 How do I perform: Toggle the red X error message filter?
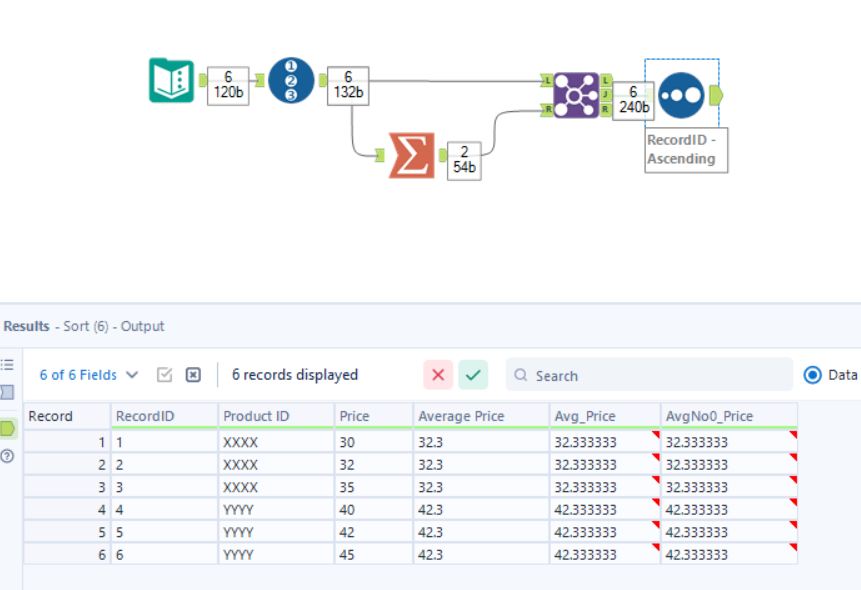pyautogui.click(x=437, y=374)
